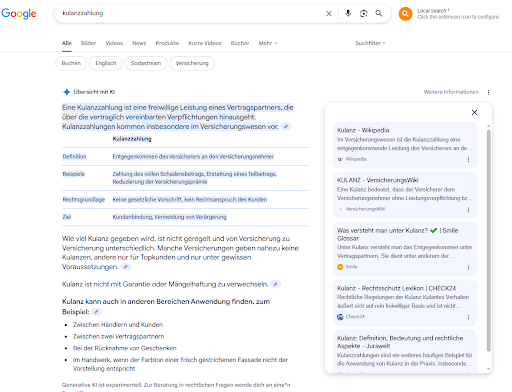The image size is (512, 392).
Task: Select the Buchen suggestion chip
Action: [x=71, y=63]
